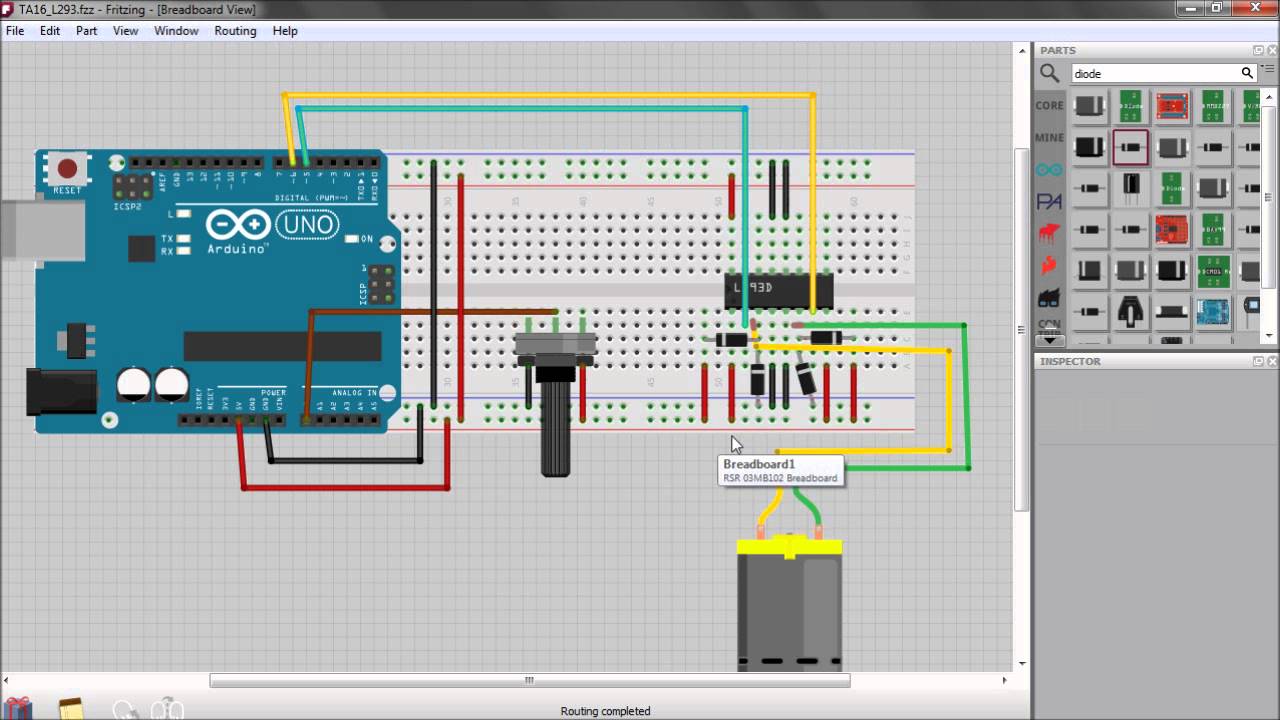1280x720 pixels.
Task: Select the highlighted diode part thumbnail
Action: click(x=1131, y=147)
